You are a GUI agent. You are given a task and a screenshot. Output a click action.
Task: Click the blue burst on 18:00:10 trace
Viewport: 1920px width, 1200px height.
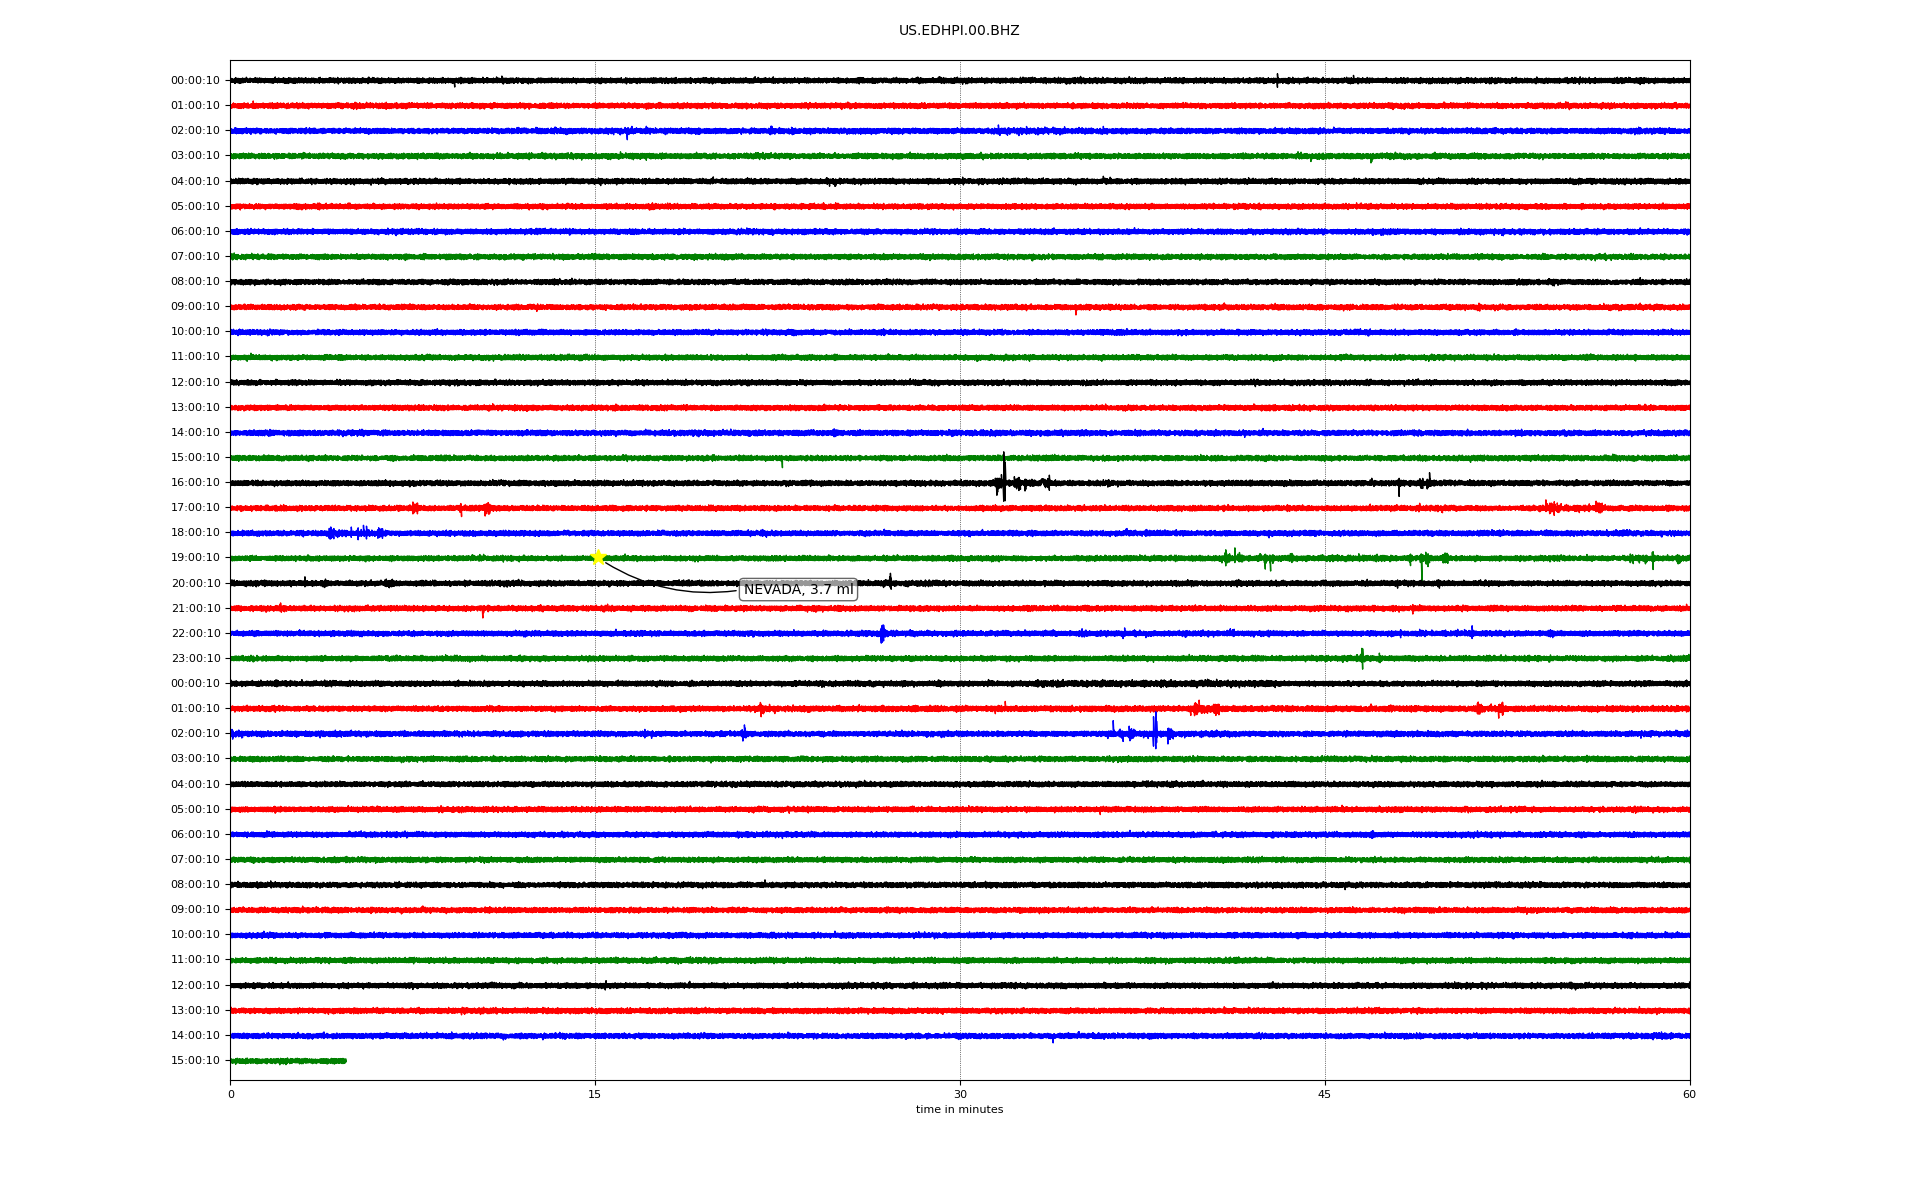coord(356,533)
